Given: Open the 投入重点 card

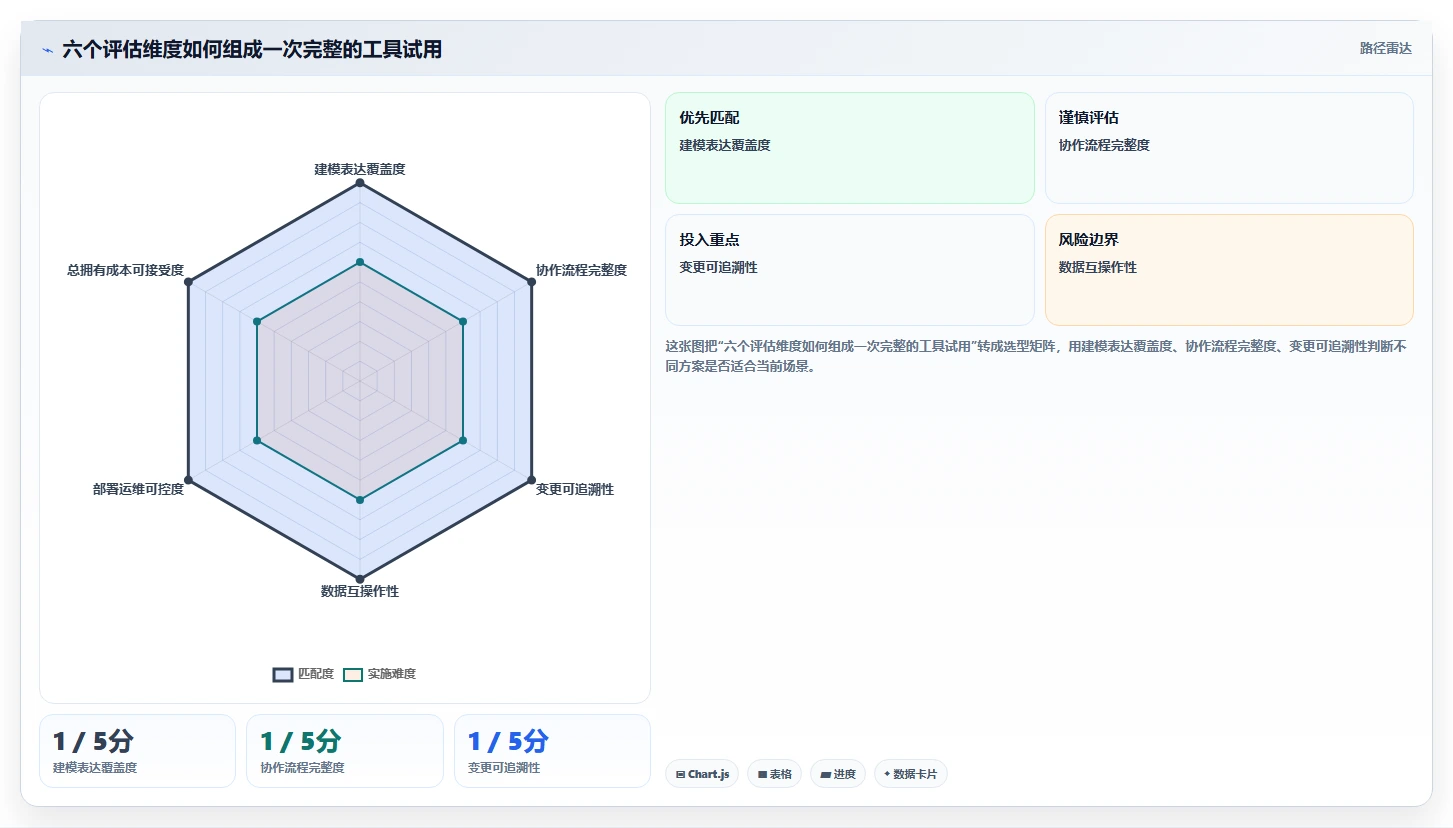Looking at the screenshot, I should [x=850, y=270].
